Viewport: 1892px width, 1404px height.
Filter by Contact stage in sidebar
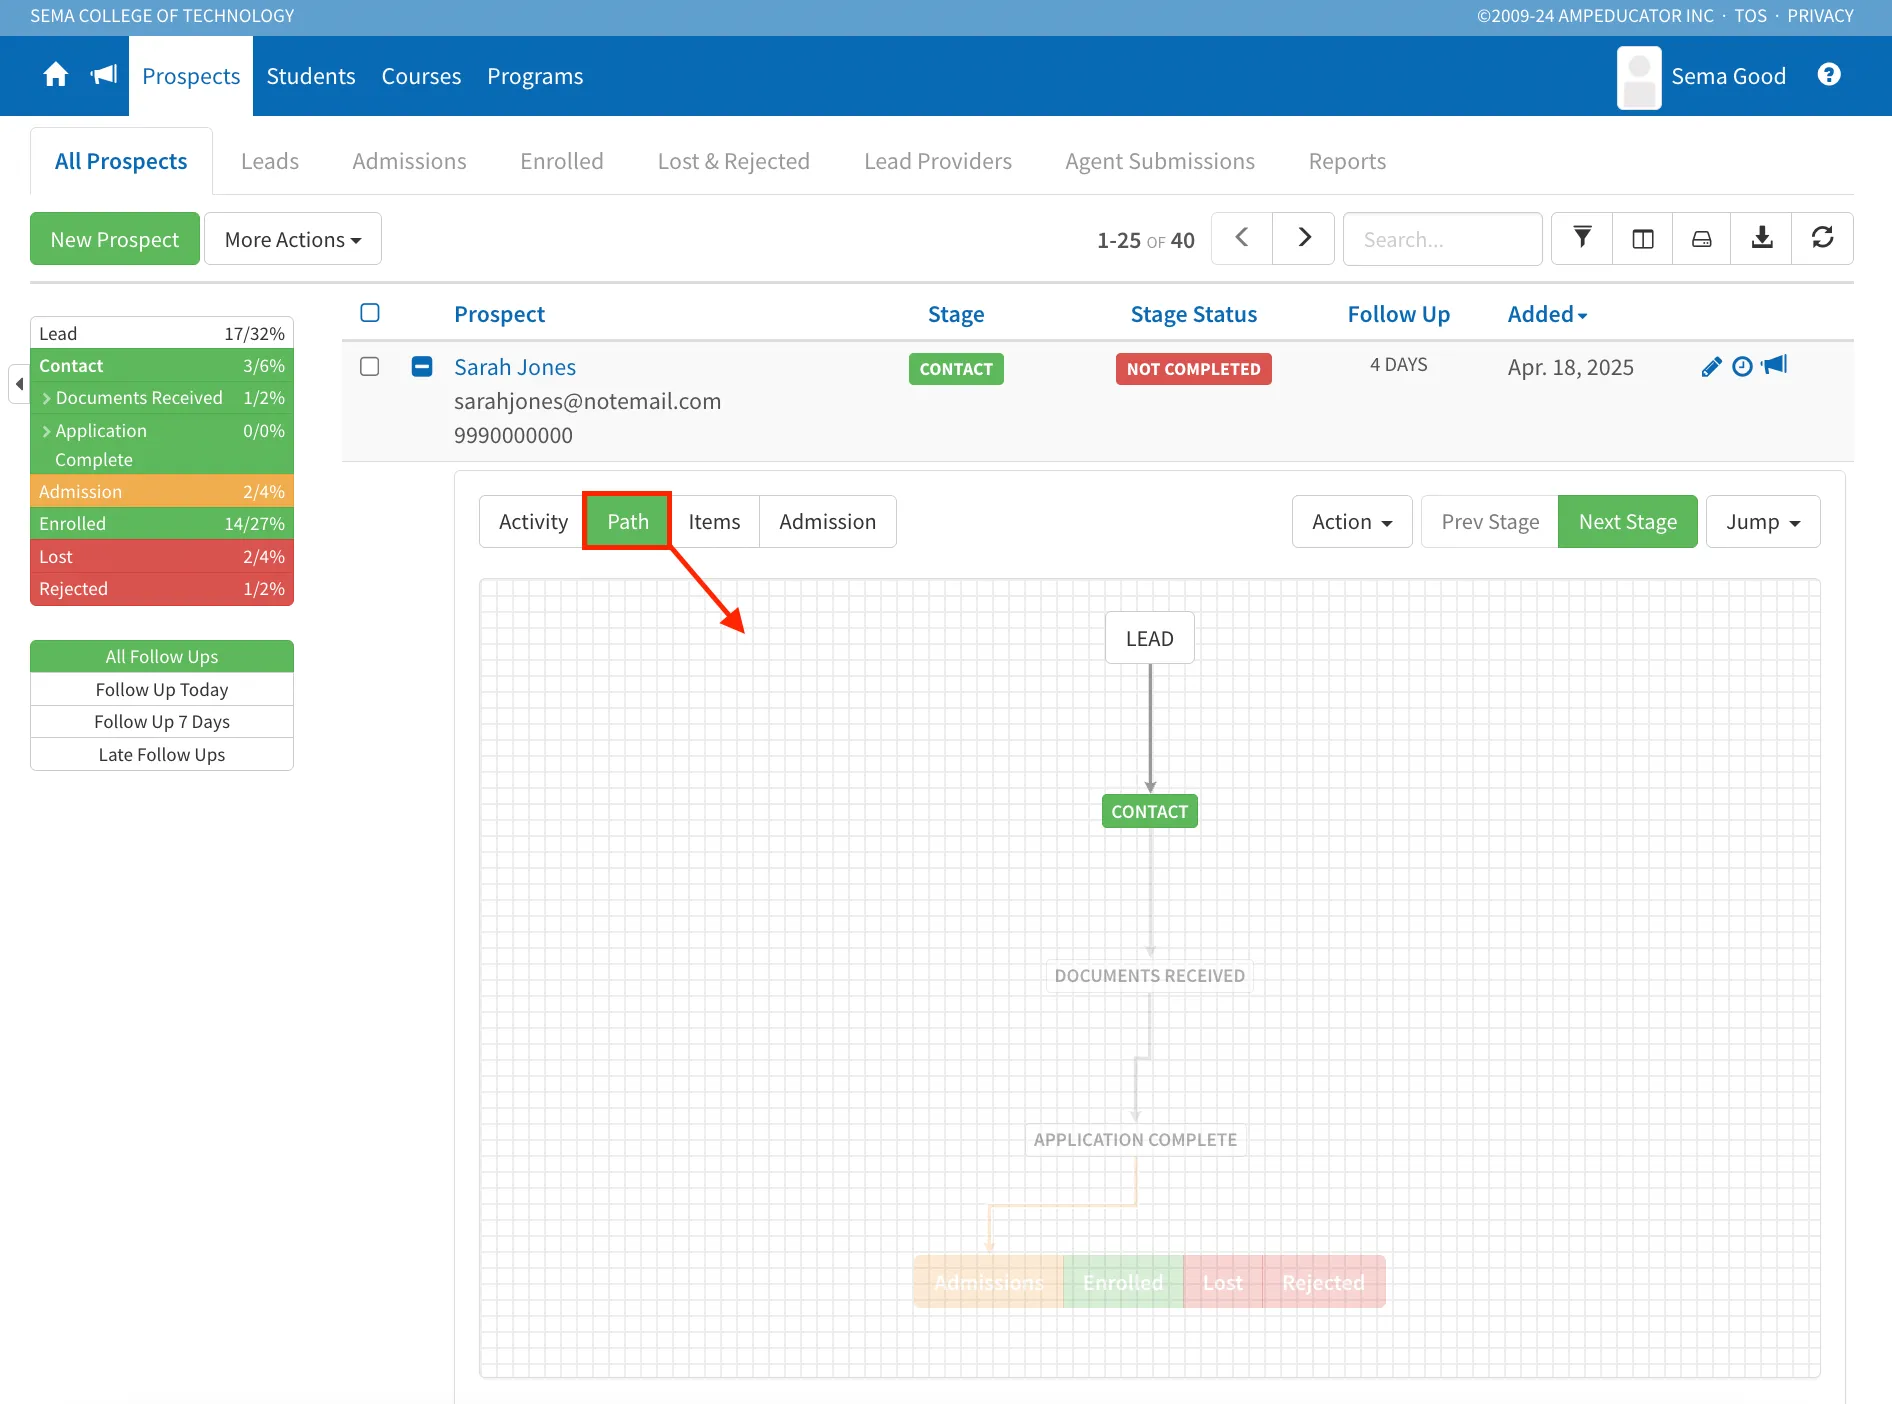point(162,366)
